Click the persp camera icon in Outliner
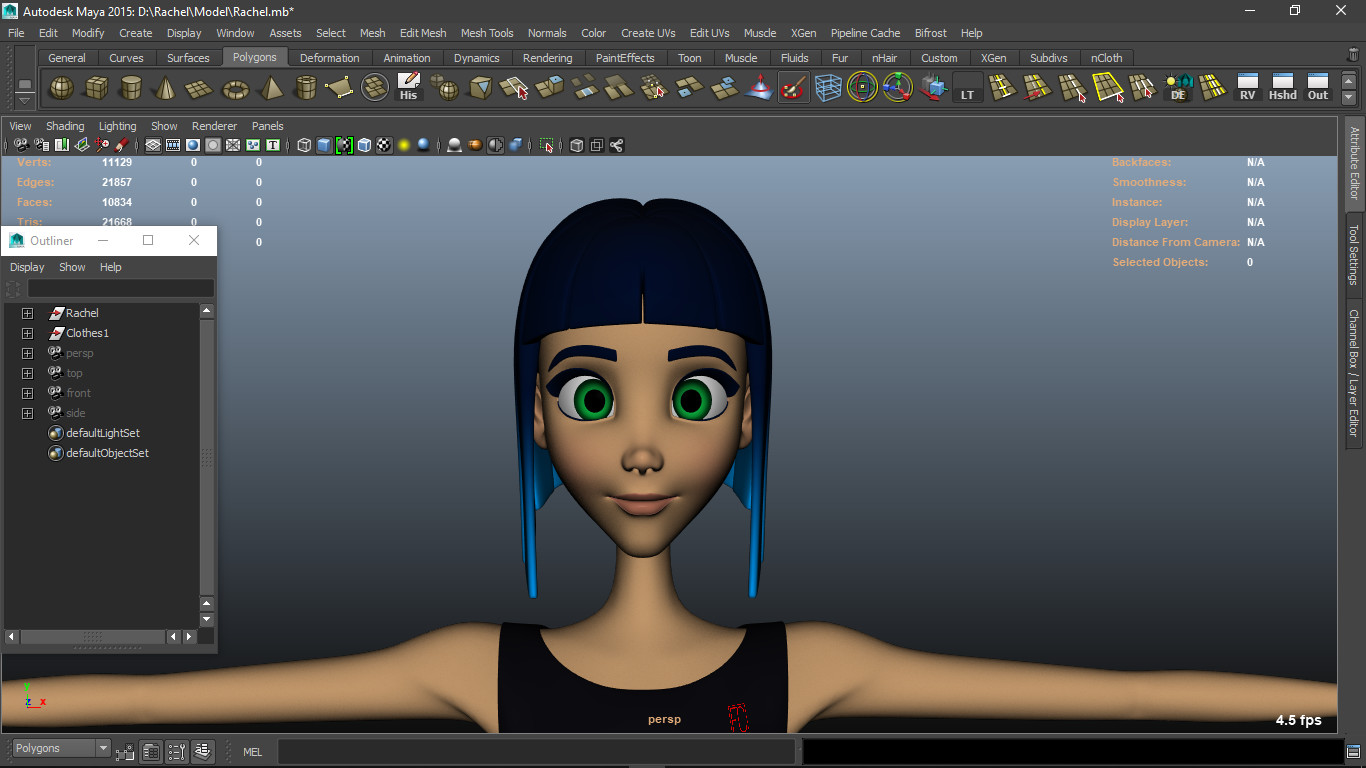 click(x=57, y=353)
